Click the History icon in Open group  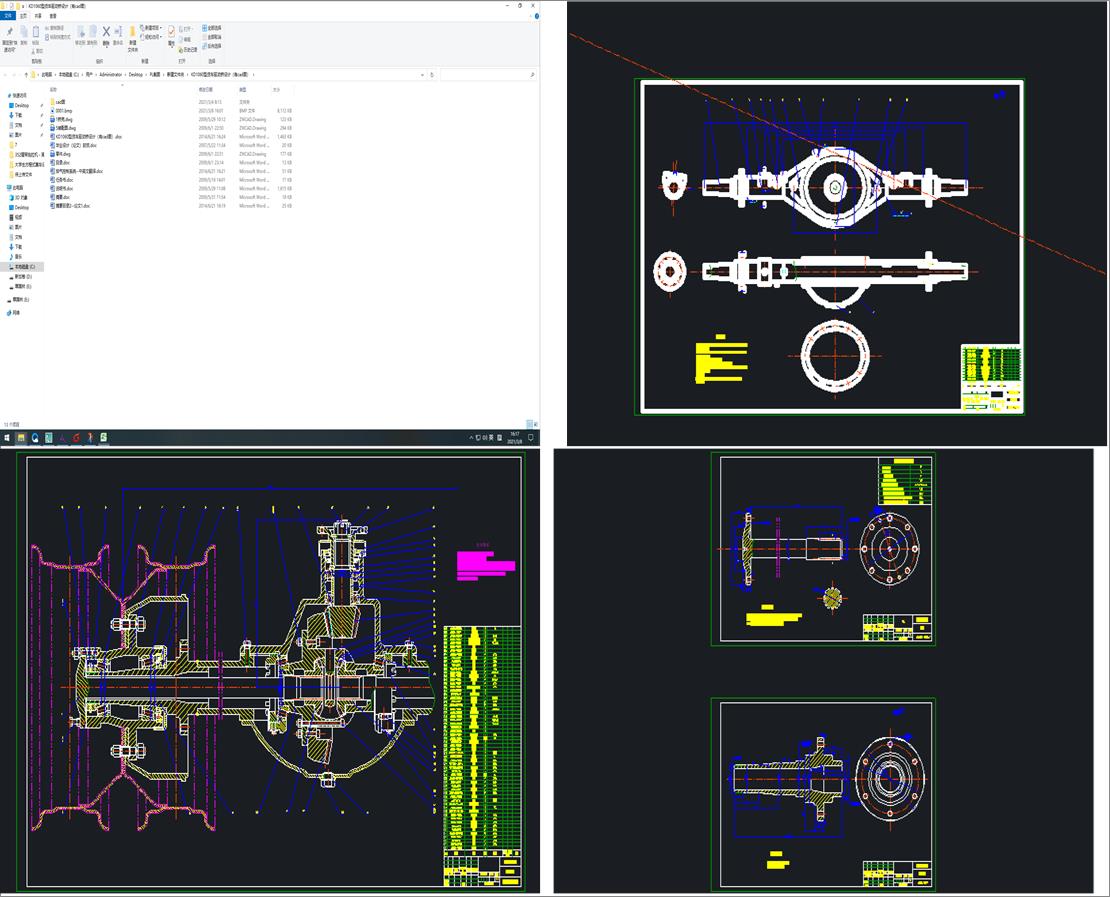coord(190,50)
